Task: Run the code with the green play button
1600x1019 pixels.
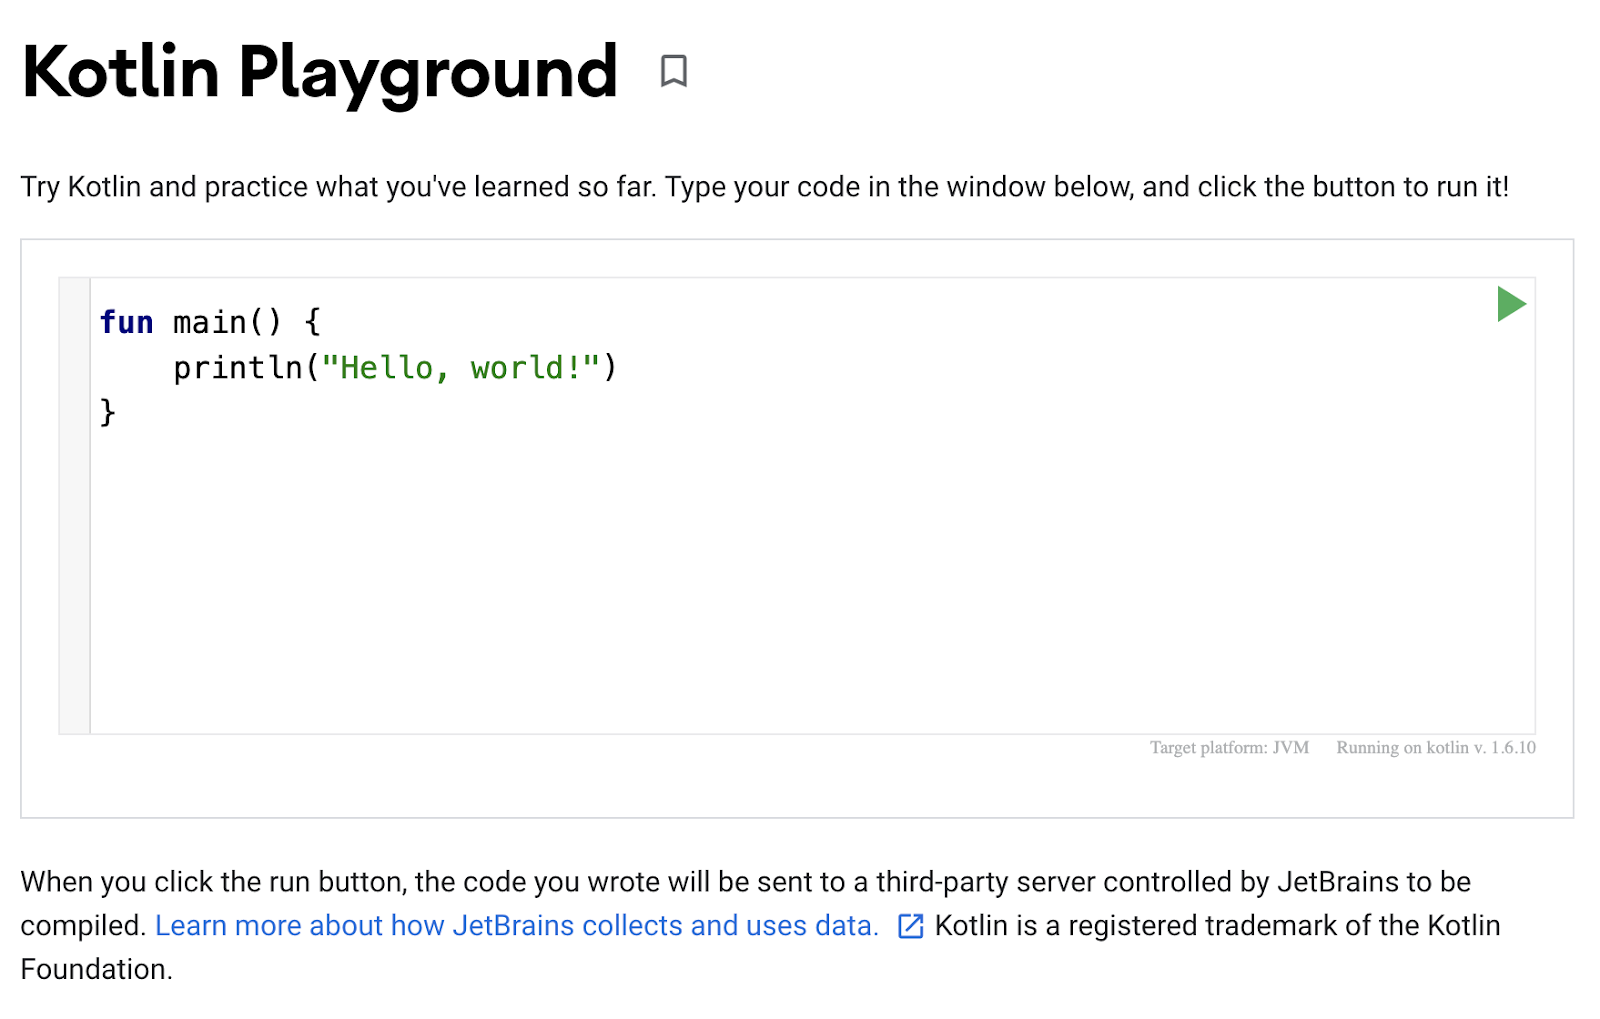Action: (1510, 304)
